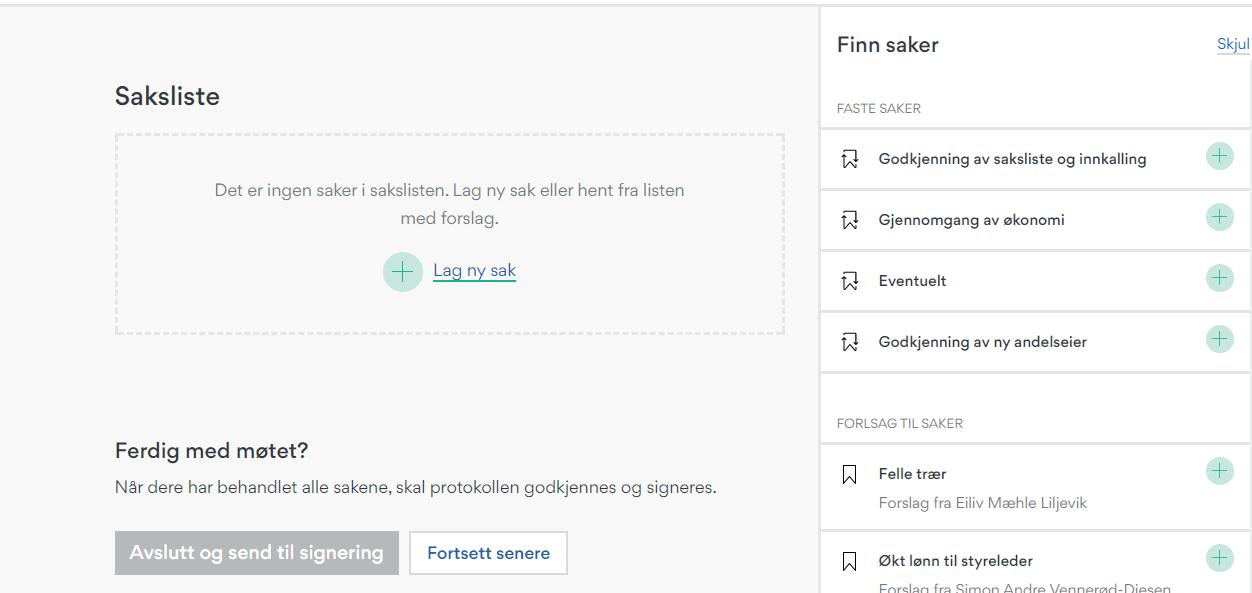The image size is (1252, 593).
Task: Add 'Eventuelt' using its plus icon
Action: click(1219, 279)
